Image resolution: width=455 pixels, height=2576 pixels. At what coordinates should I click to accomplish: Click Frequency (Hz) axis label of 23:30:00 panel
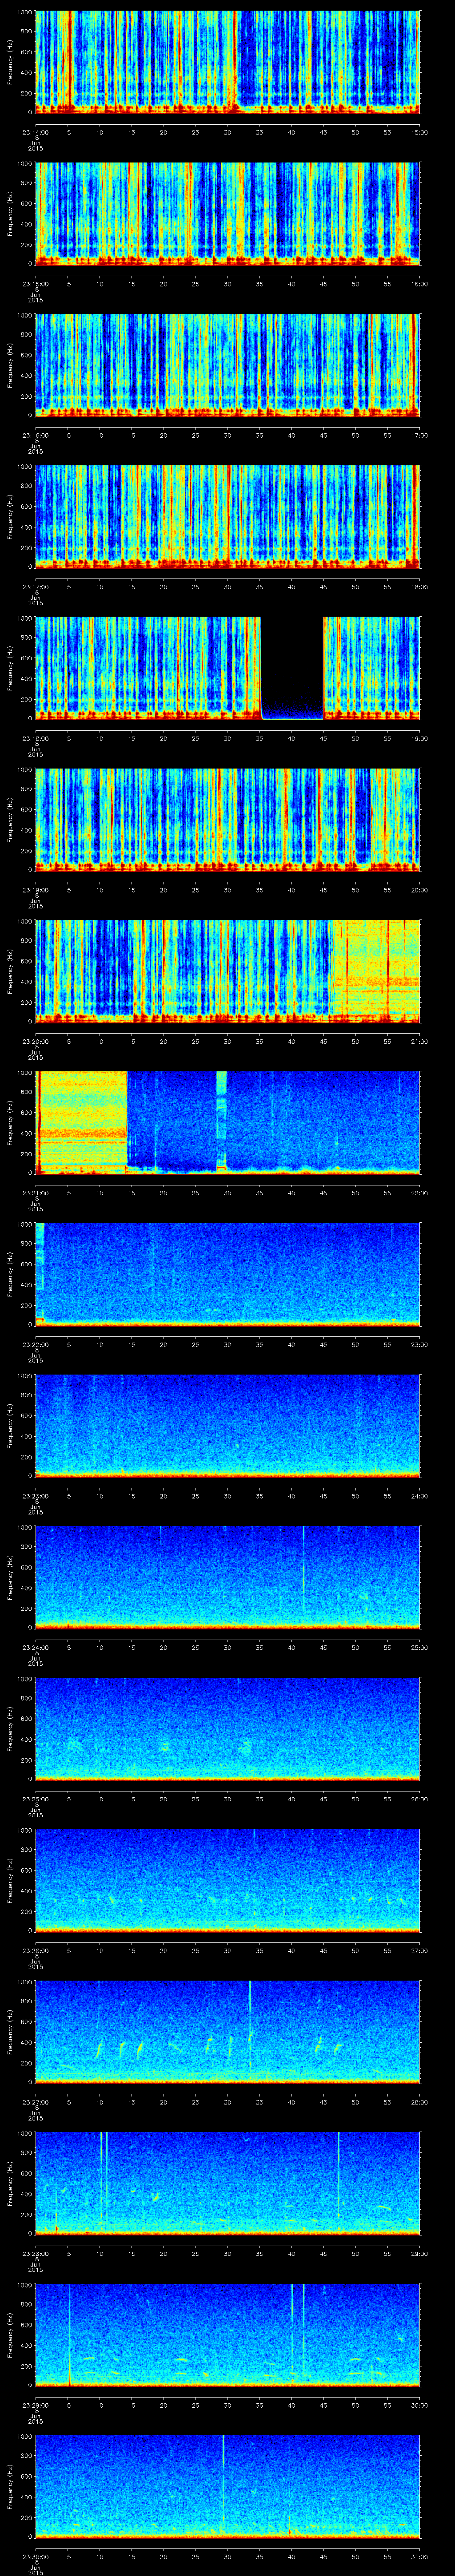point(10,2488)
